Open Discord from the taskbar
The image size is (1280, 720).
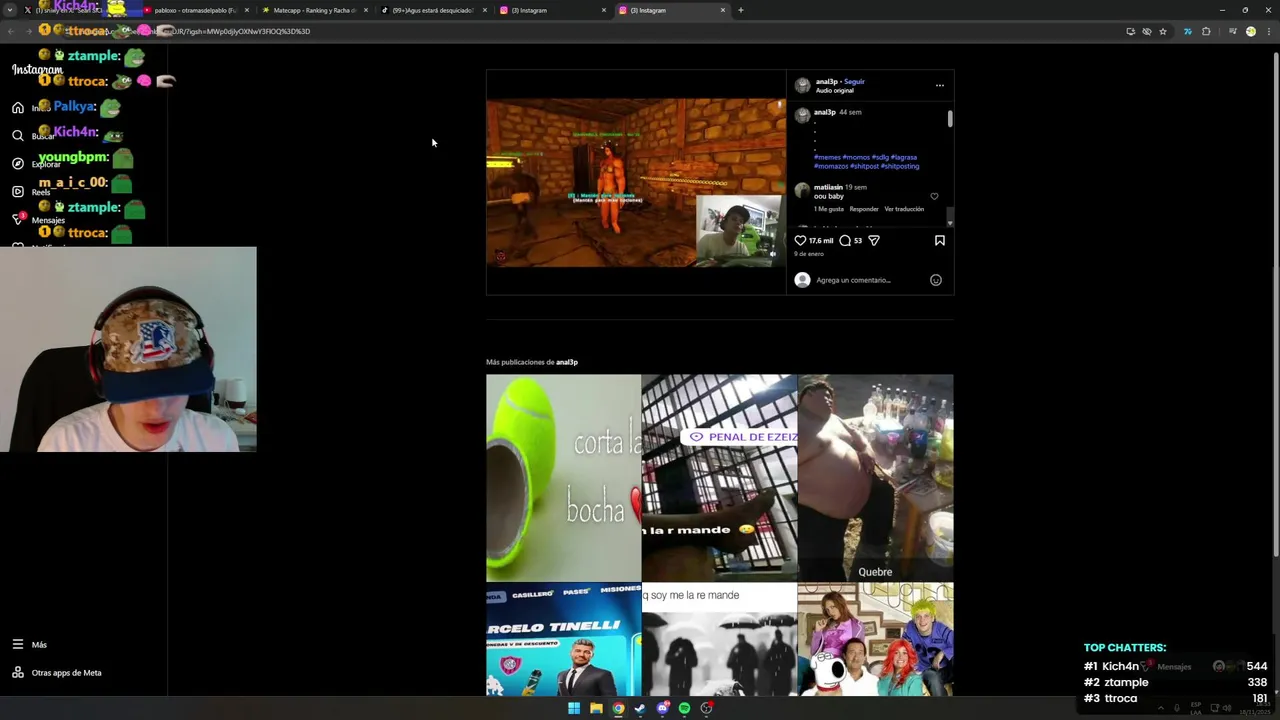(662, 708)
